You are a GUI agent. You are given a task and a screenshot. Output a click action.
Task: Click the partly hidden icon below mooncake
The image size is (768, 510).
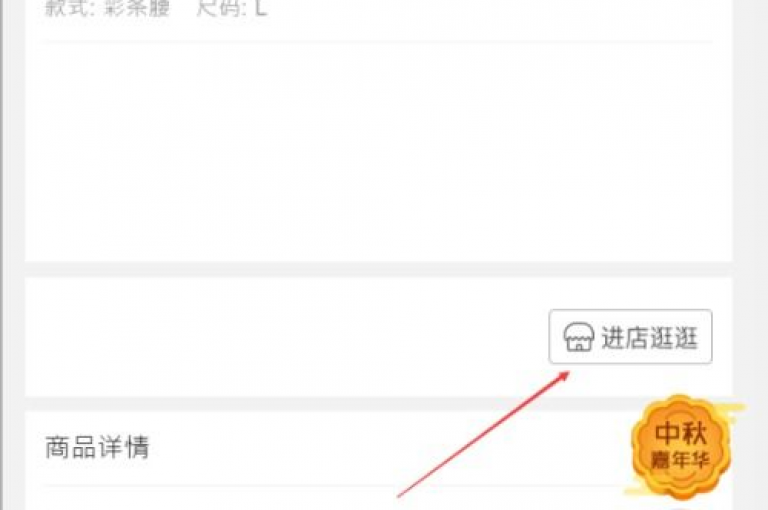click(681, 507)
